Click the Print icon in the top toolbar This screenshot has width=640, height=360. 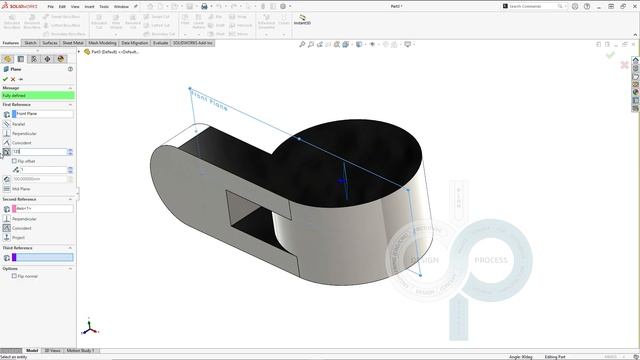pyautogui.click(x=204, y=7)
